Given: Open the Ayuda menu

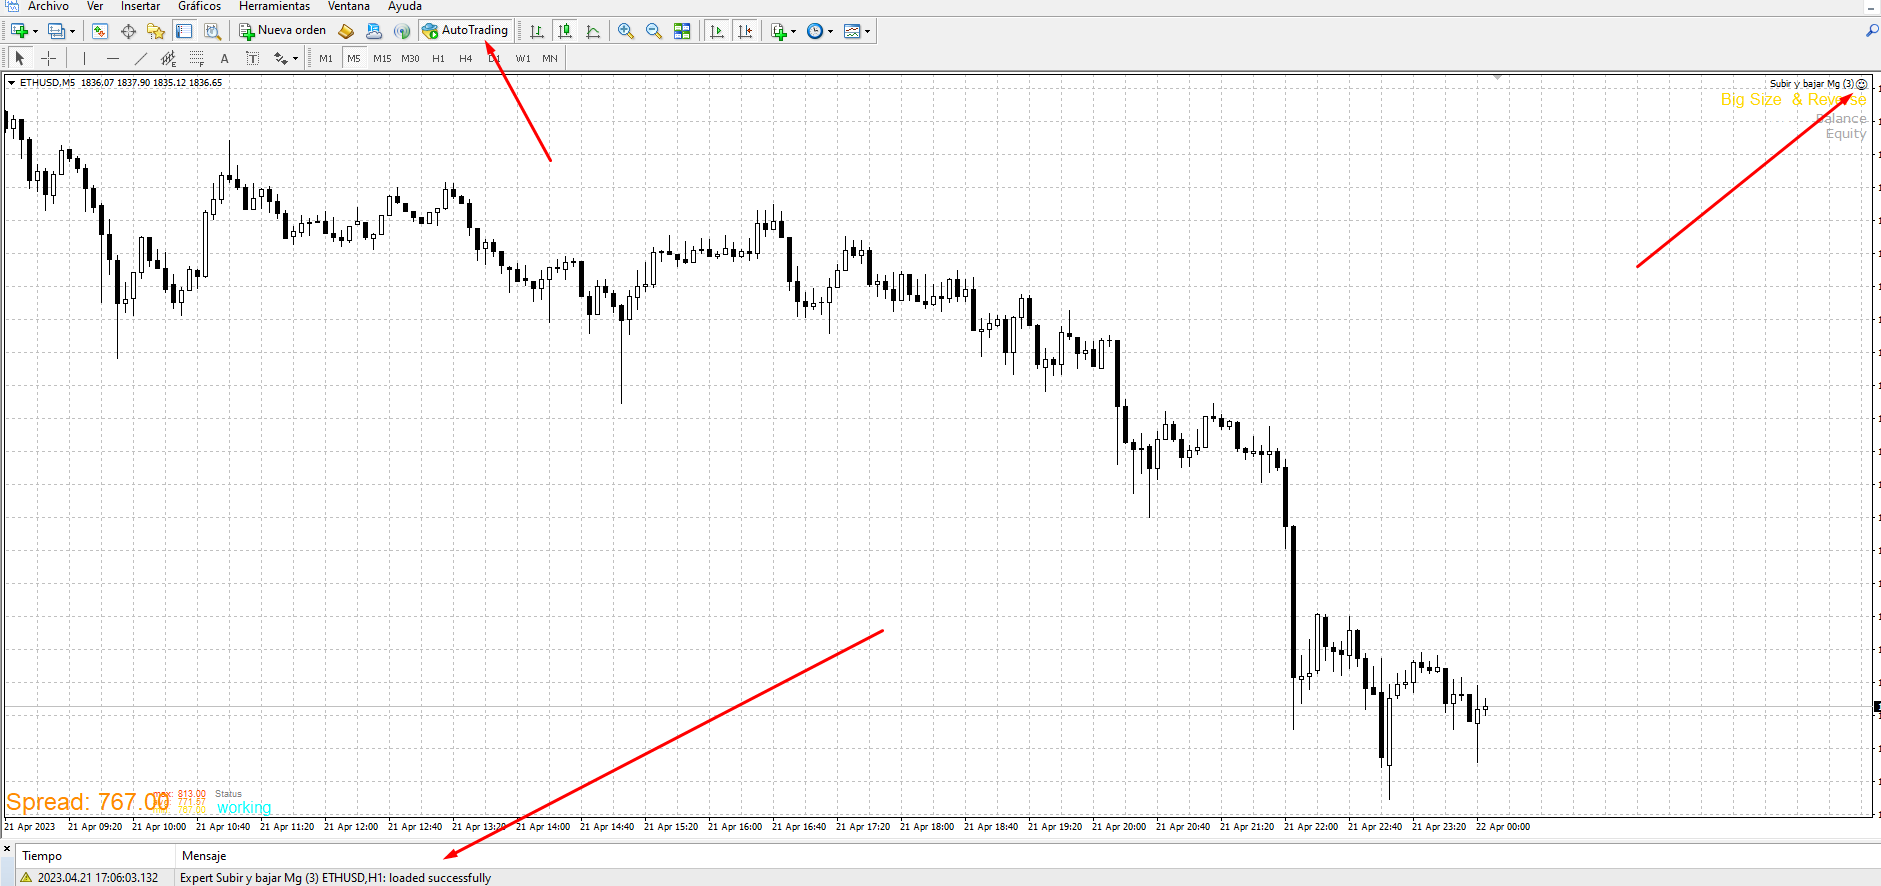Looking at the screenshot, I should pos(405,6).
